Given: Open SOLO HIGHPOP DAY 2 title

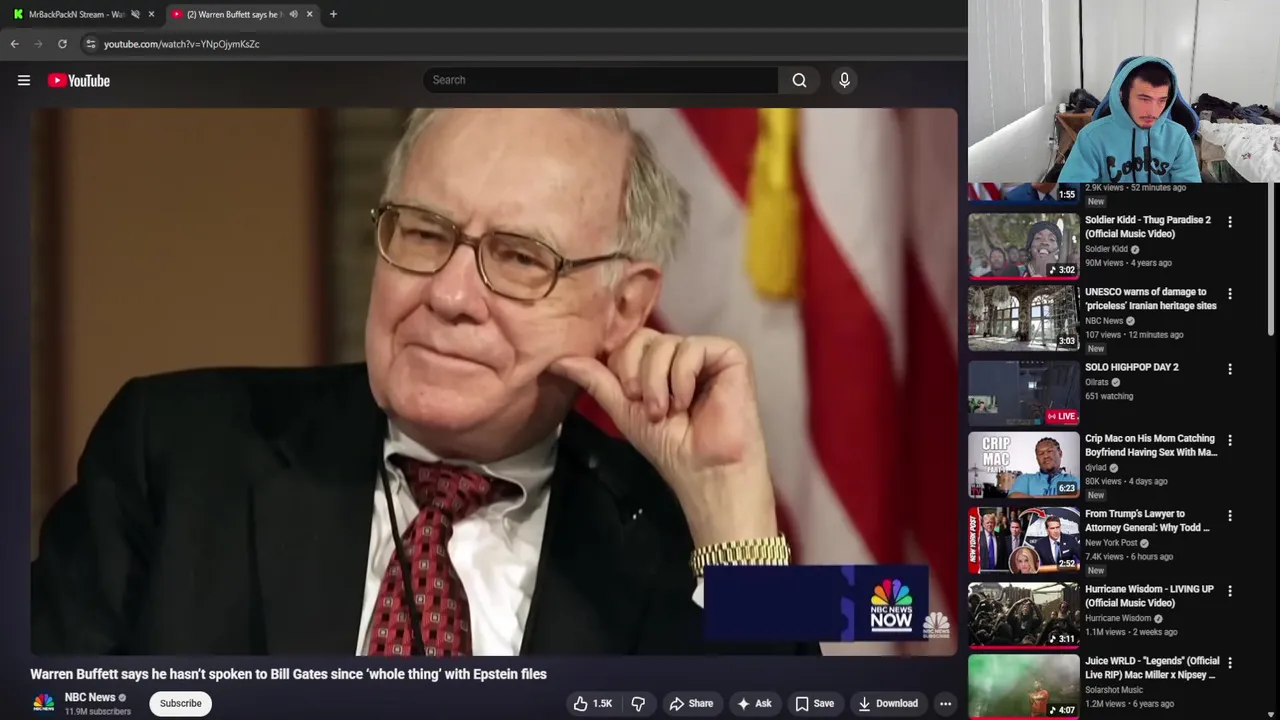Looking at the screenshot, I should click(x=1131, y=367).
